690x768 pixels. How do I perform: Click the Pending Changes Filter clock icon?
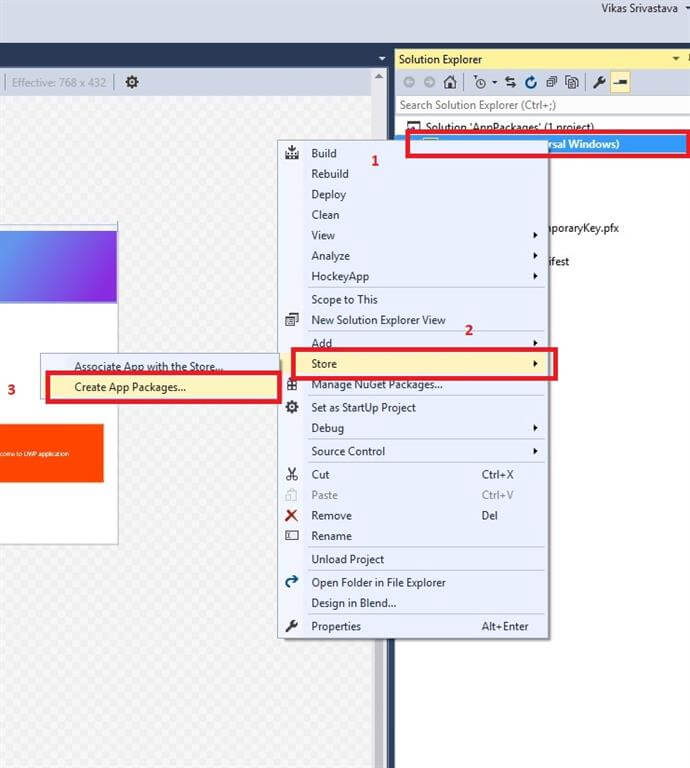pyautogui.click(x=479, y=82)
